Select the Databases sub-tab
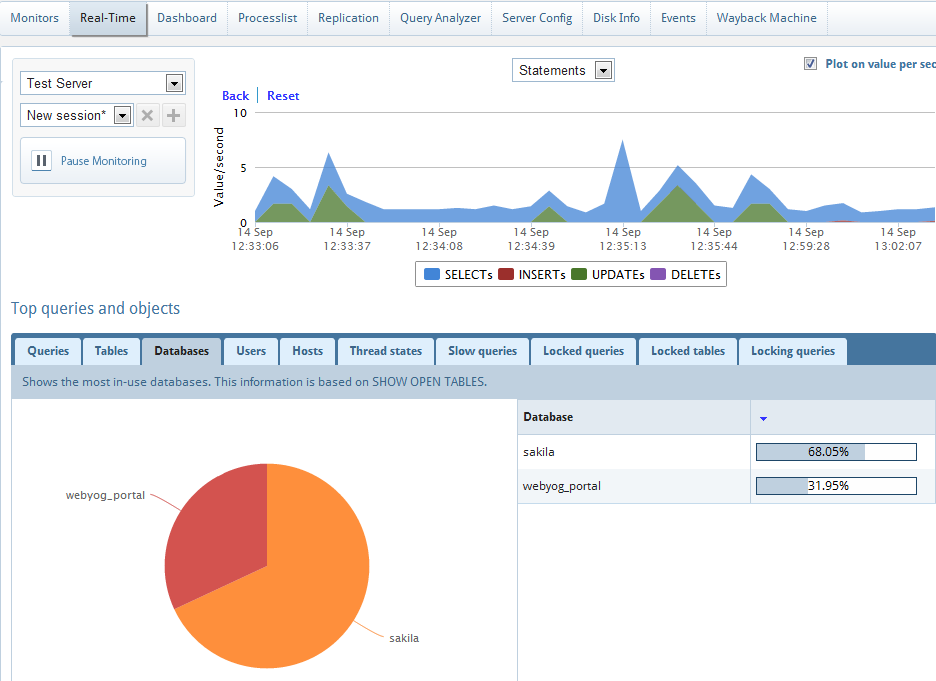936x681 pixels. 181,351
